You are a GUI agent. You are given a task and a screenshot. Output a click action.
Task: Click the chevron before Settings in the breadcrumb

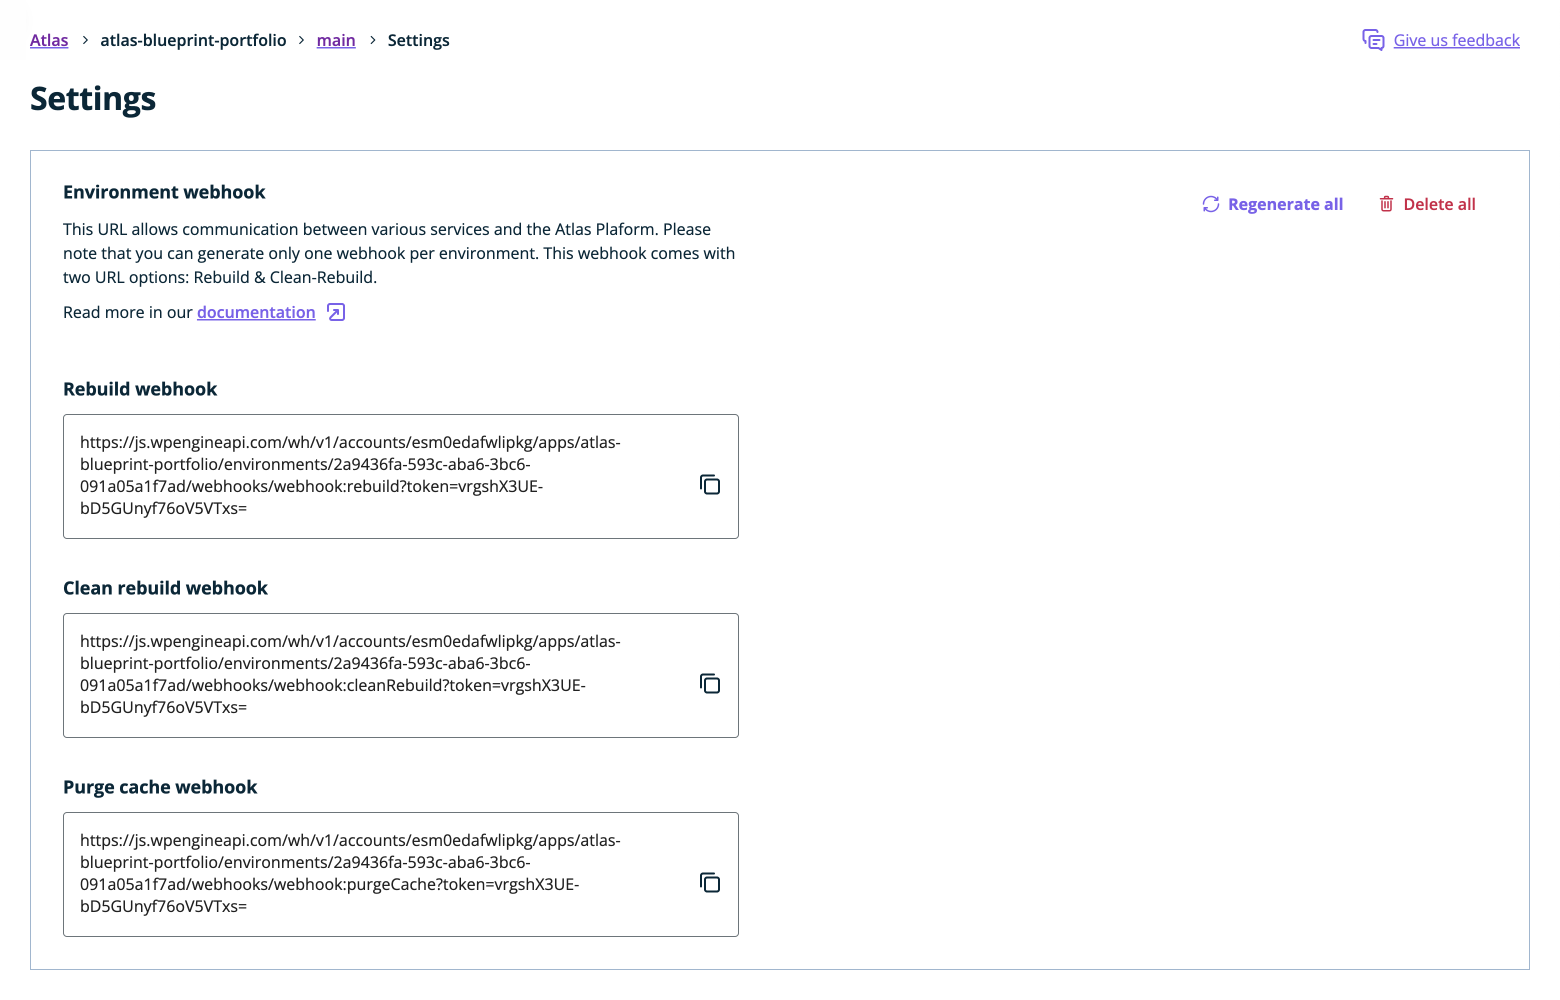click(x=373, y=40)
